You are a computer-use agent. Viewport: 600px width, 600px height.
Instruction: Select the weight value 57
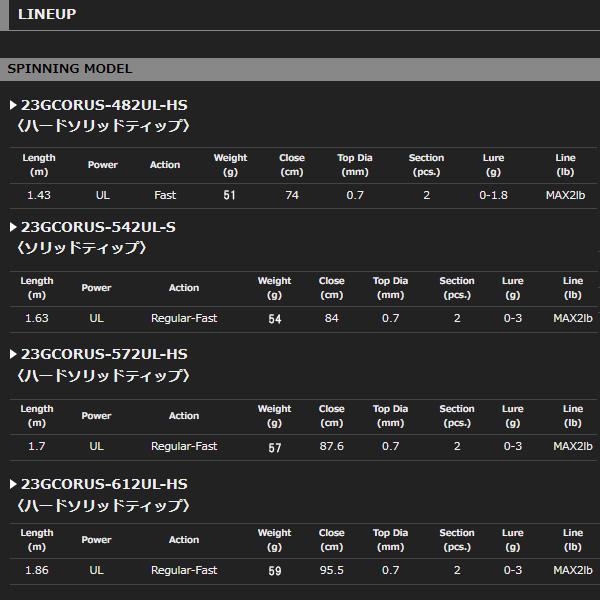click(274, 447)
